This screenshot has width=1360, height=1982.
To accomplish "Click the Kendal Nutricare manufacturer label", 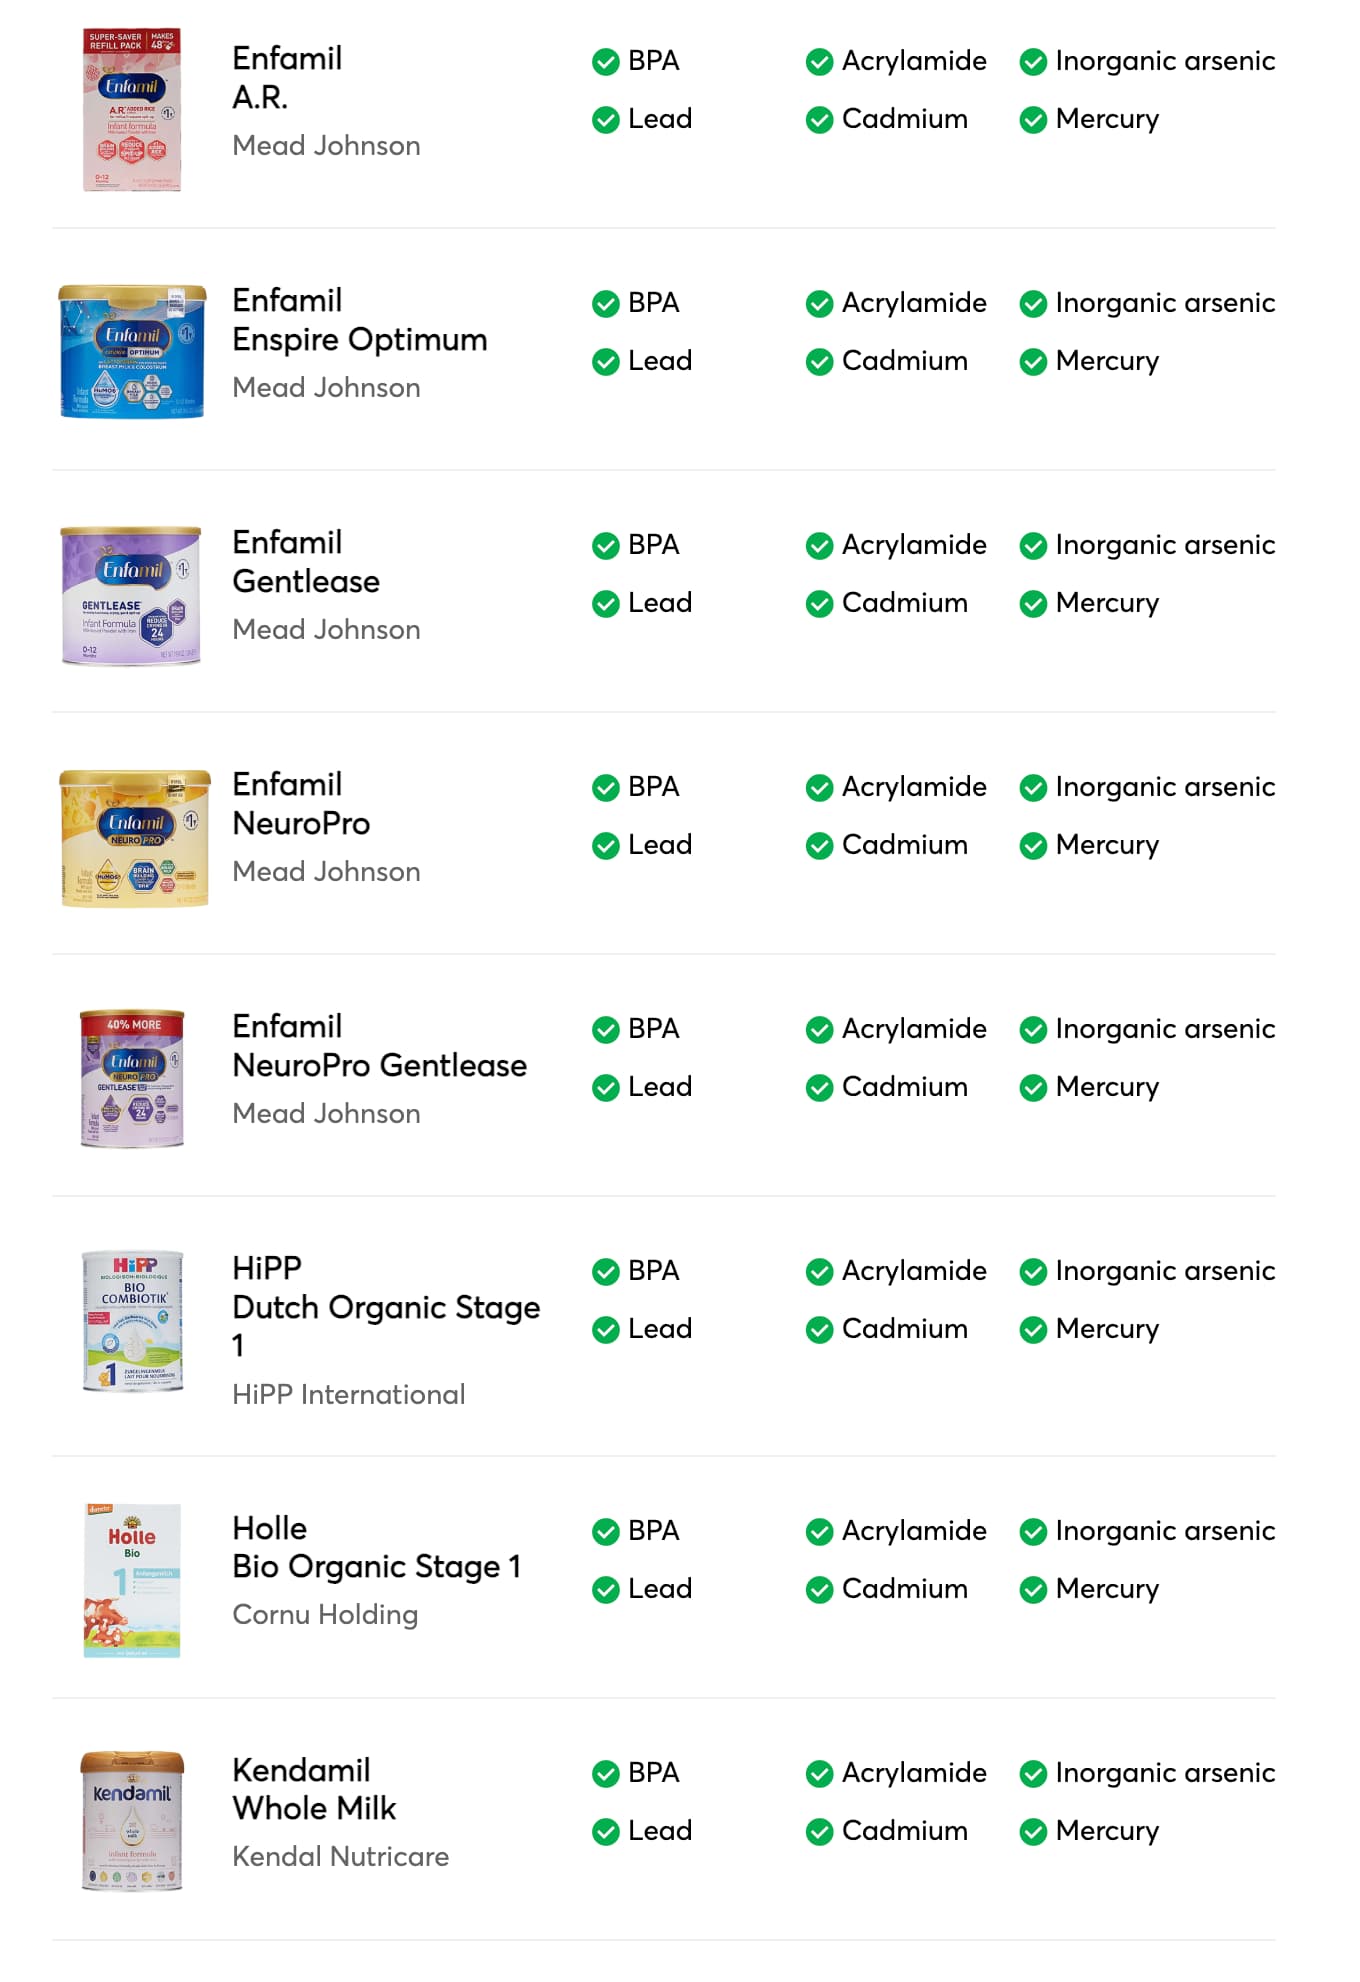I will 340,1857.
